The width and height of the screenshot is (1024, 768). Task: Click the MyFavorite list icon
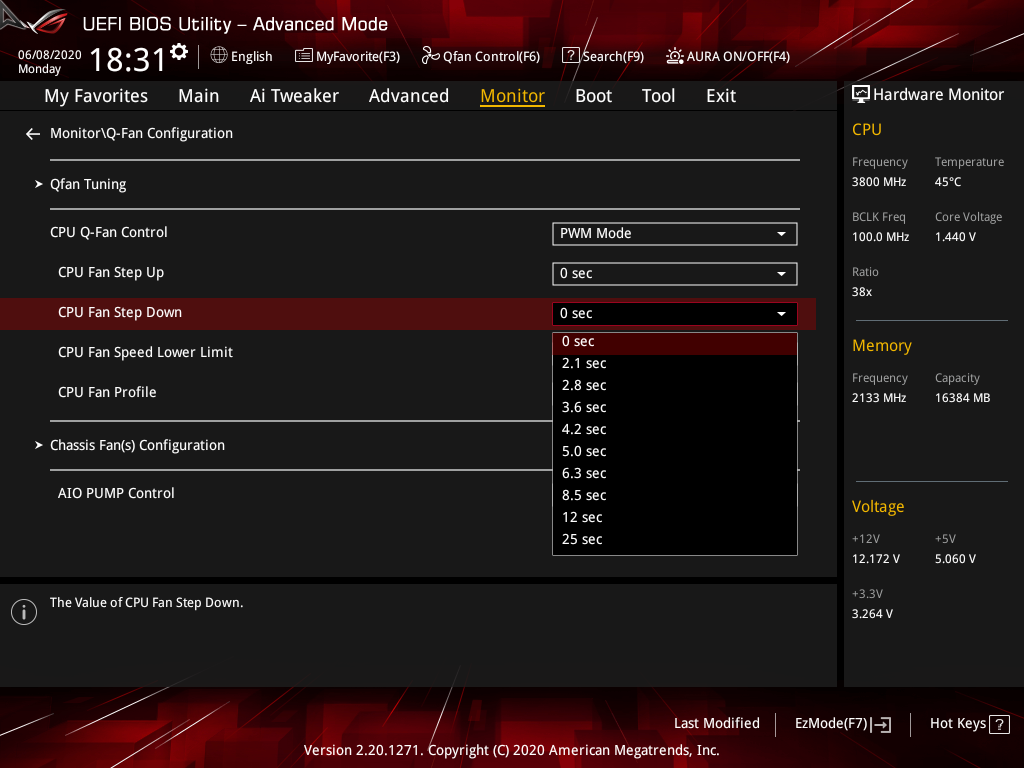303,56
